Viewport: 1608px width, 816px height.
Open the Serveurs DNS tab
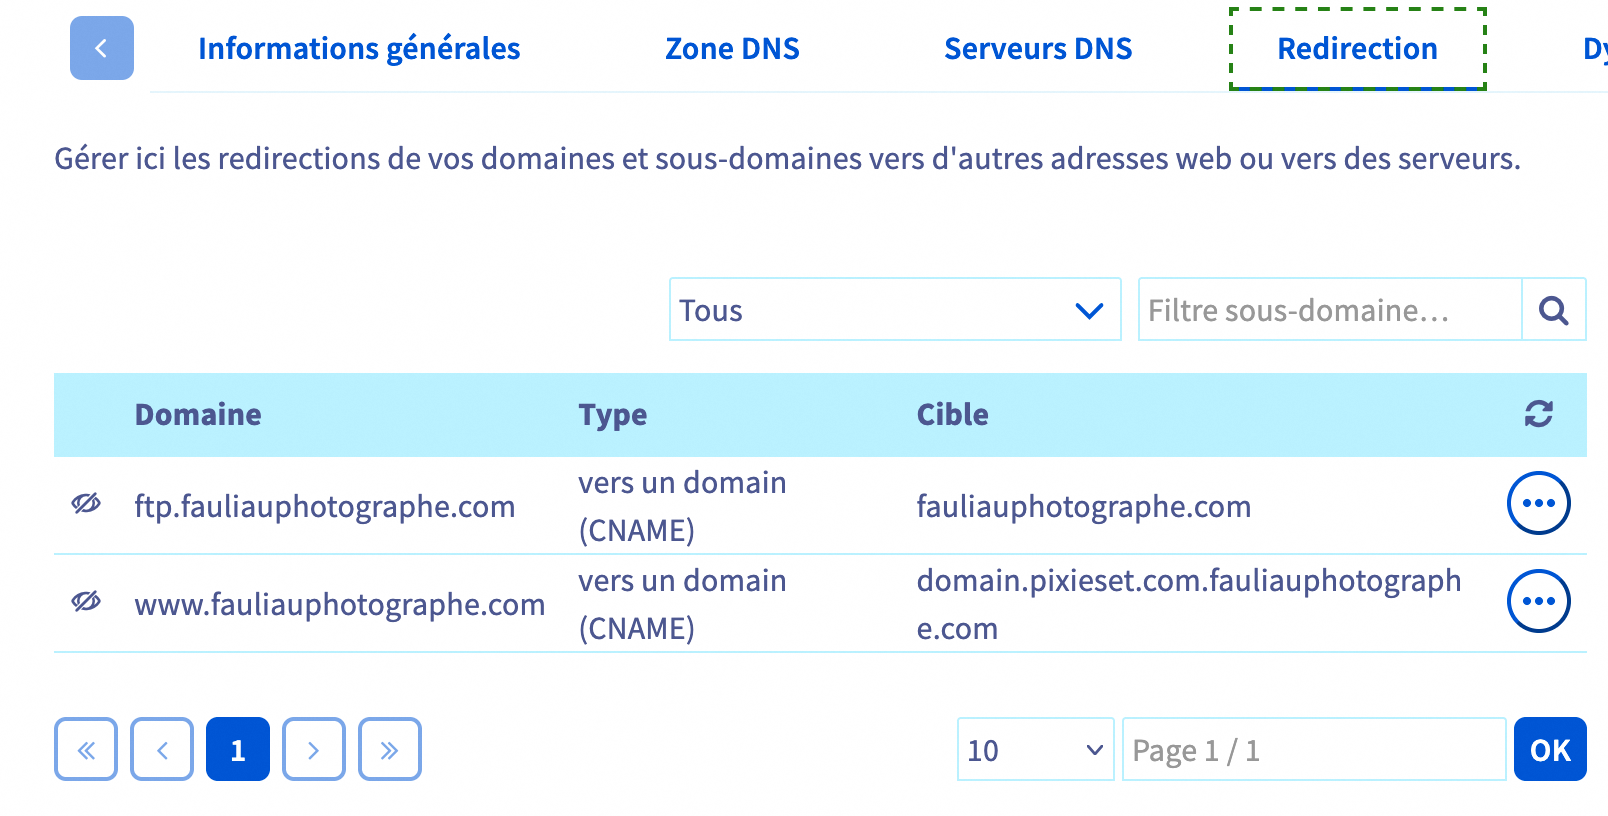pos(1038,48)
